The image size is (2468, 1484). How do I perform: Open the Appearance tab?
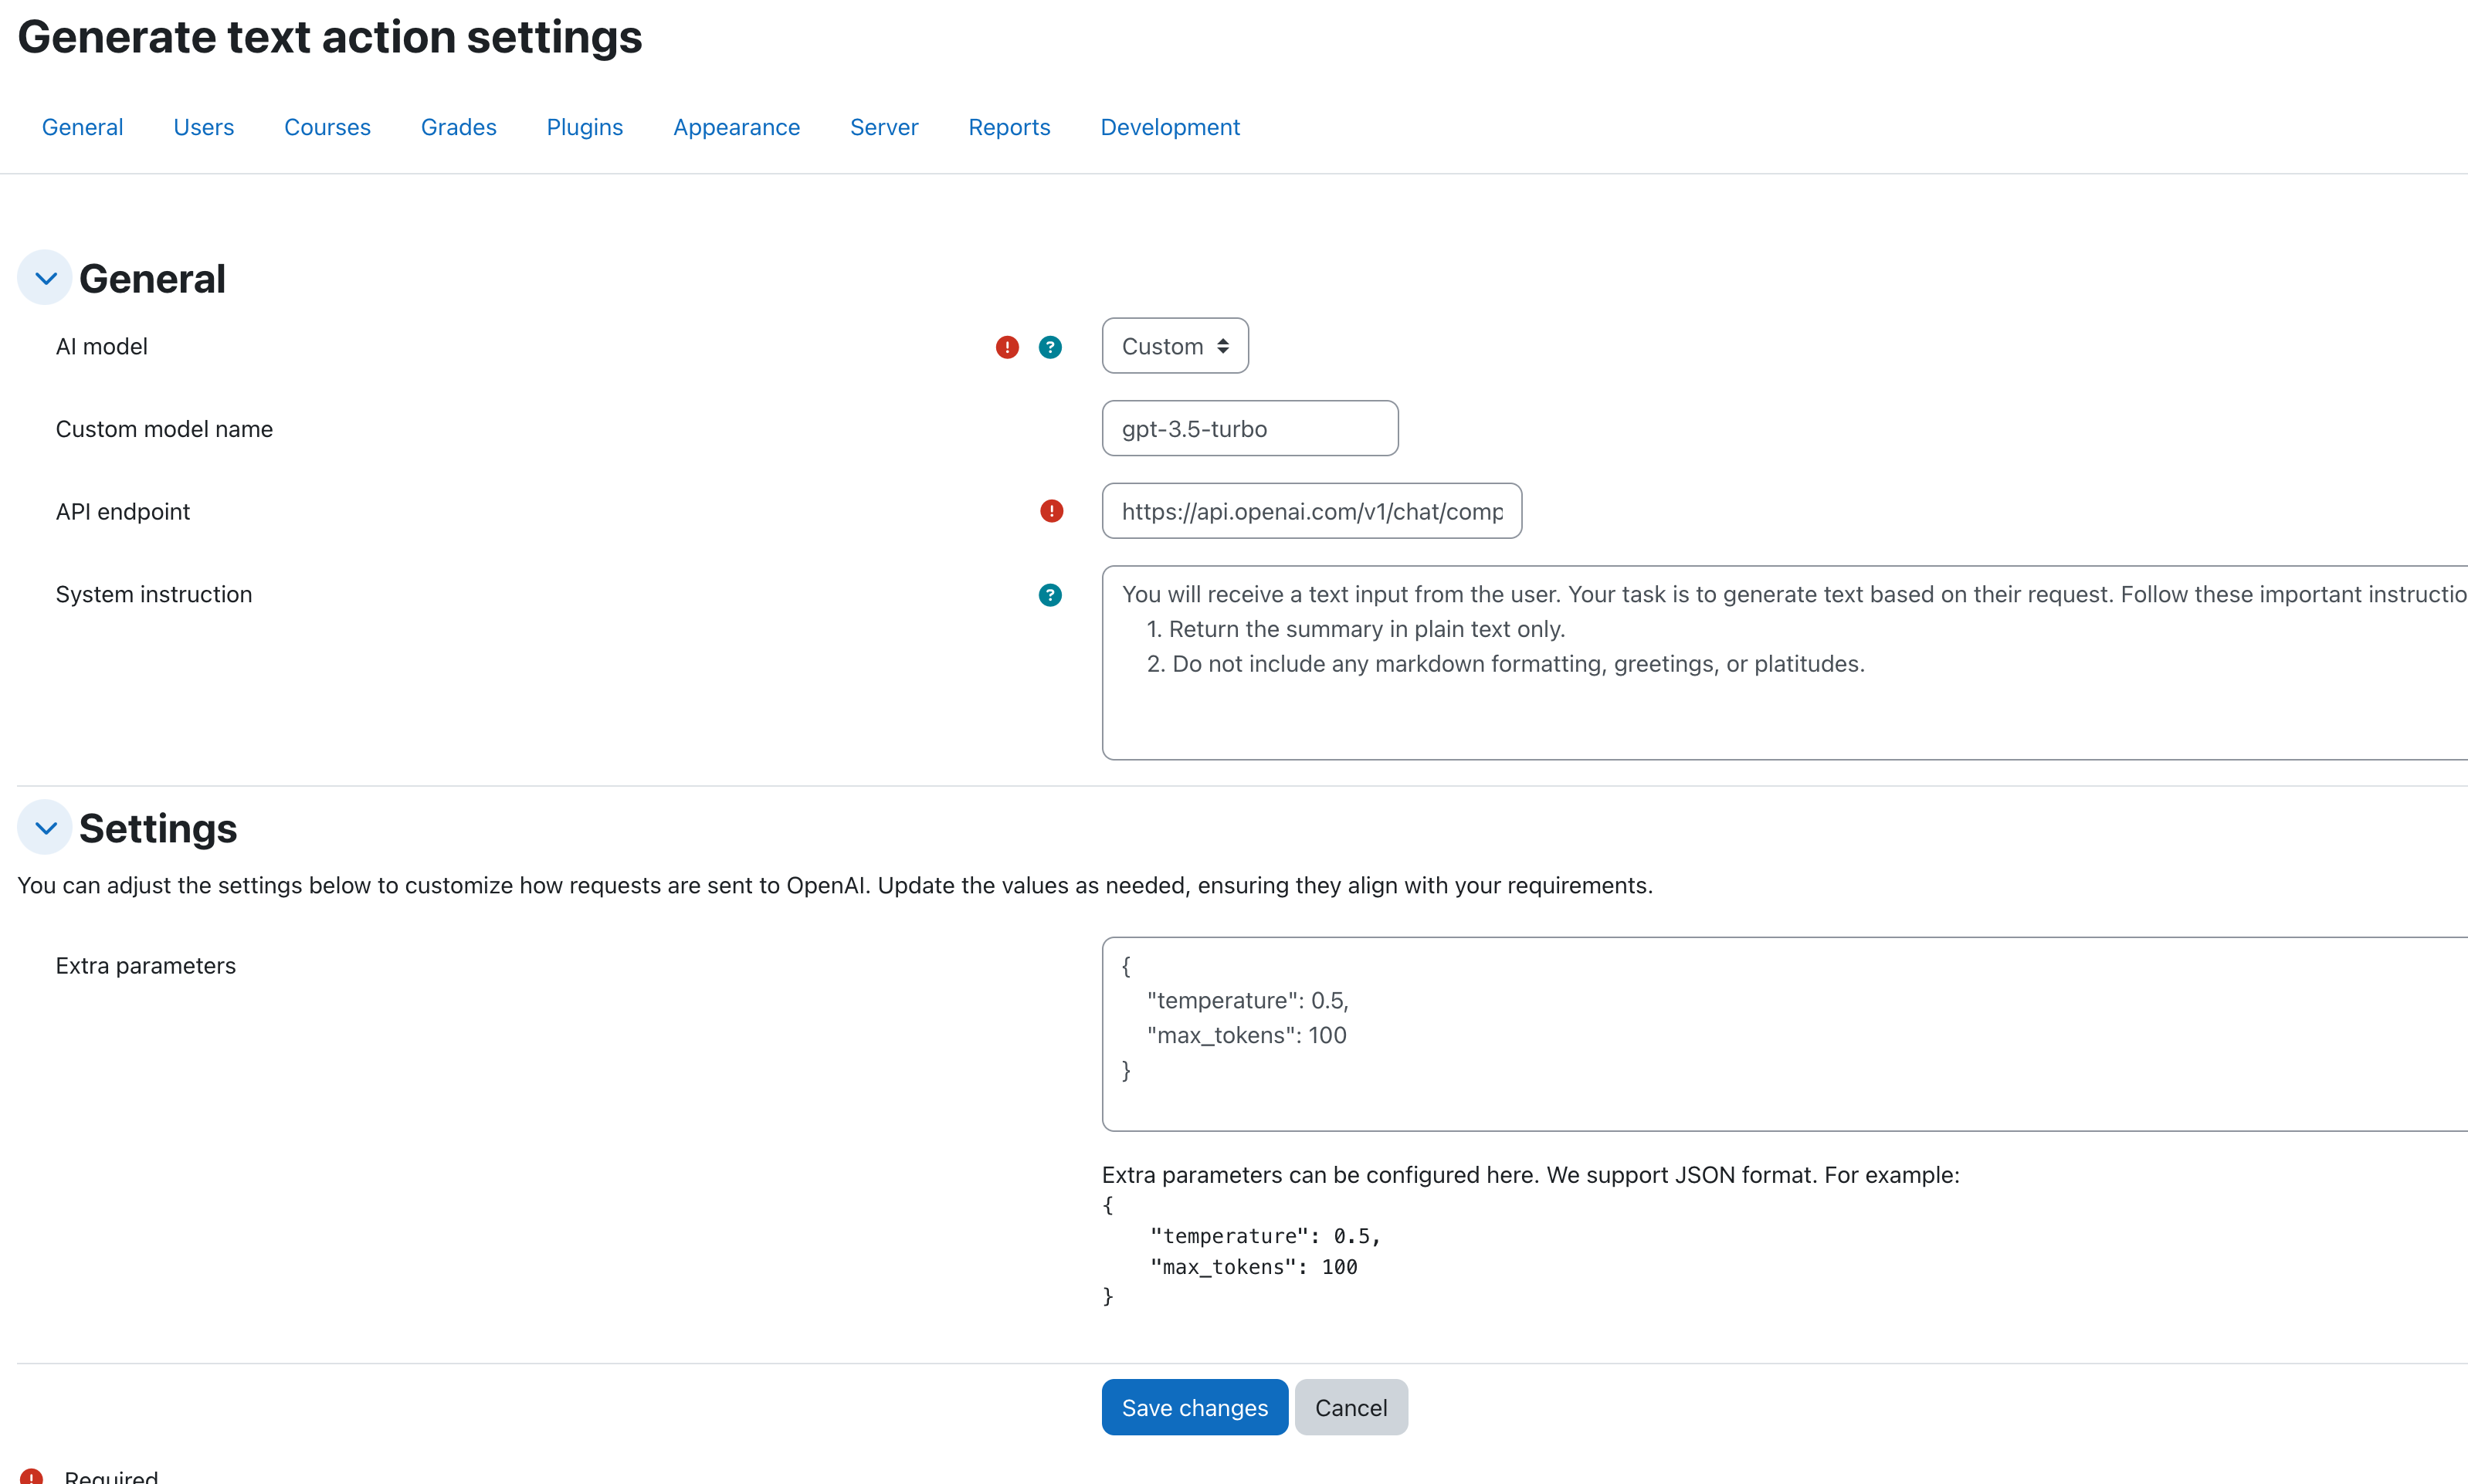point(737,127)
